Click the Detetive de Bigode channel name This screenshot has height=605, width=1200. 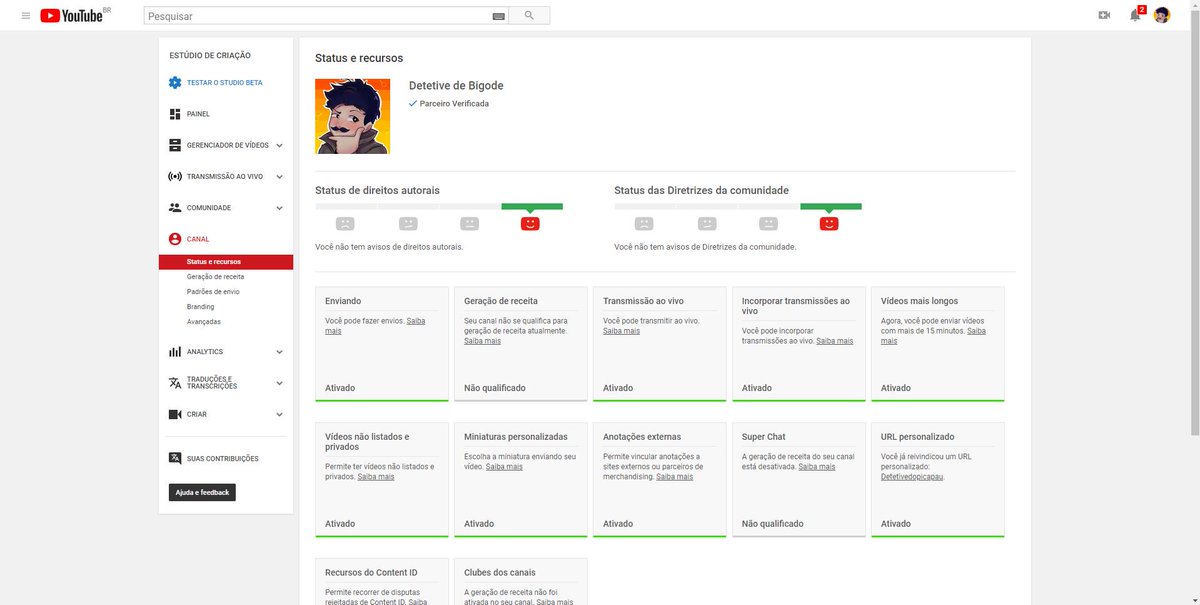point(456,86)
